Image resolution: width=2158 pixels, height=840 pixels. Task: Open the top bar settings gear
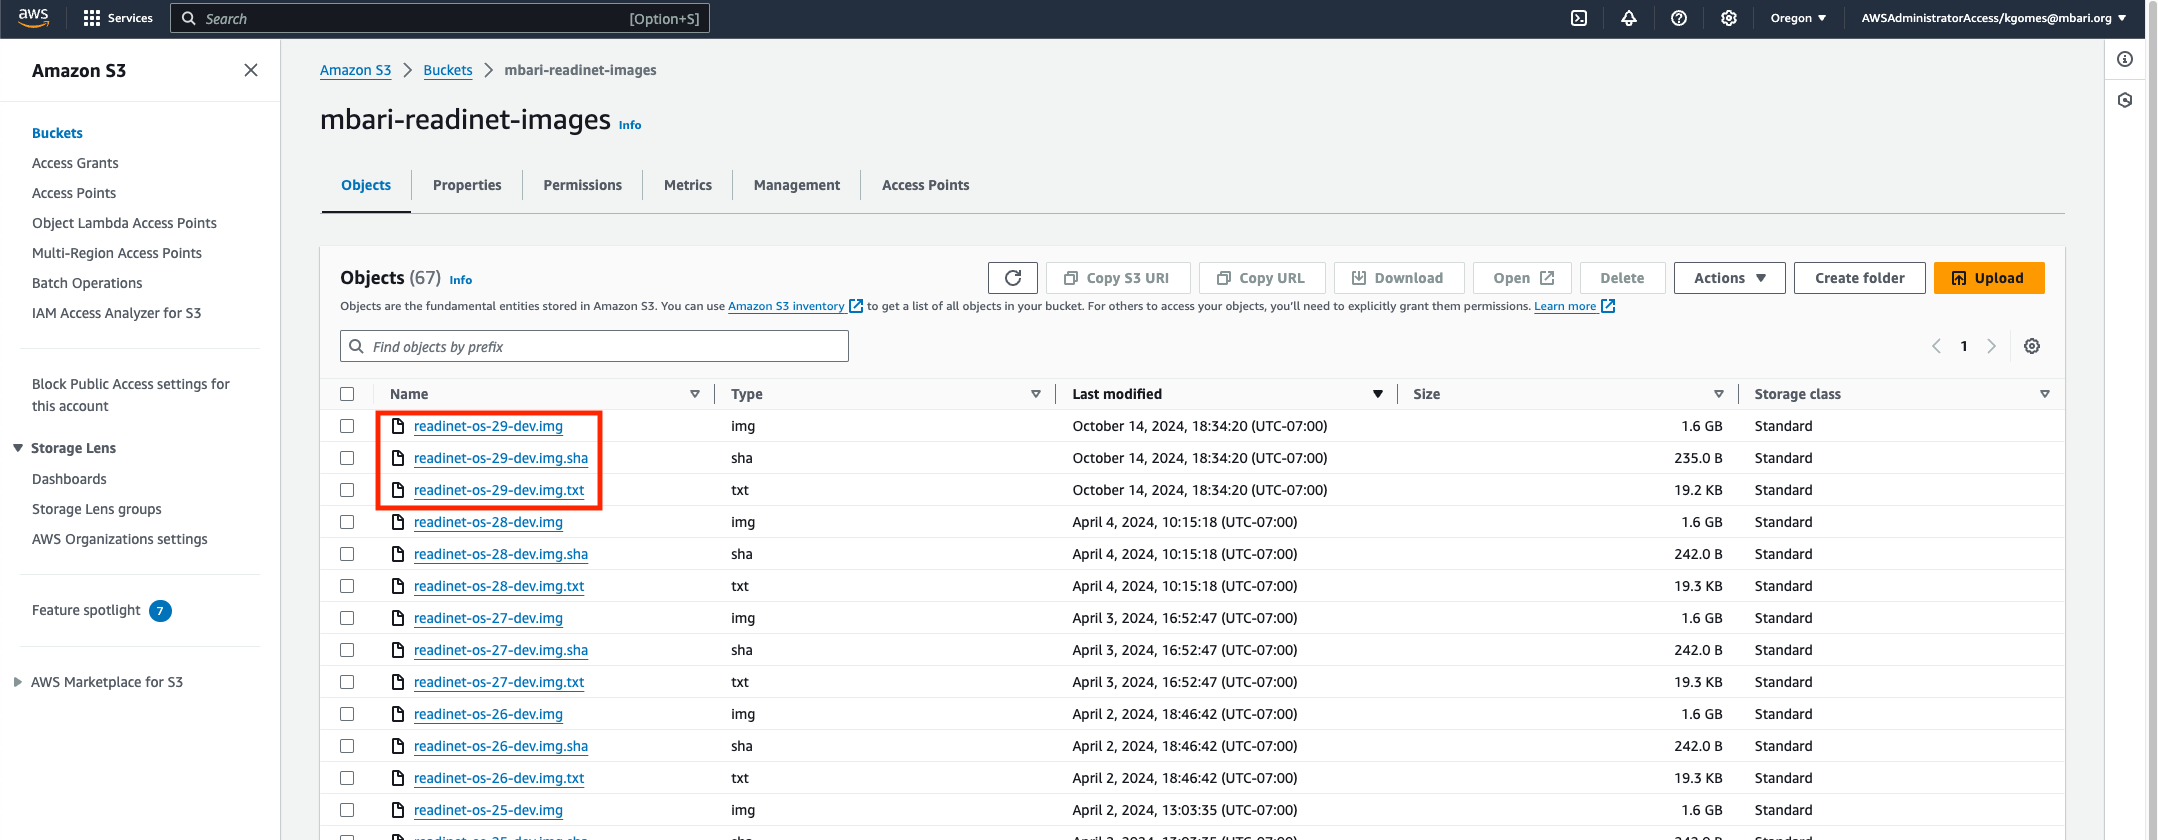click(1729, 18)
